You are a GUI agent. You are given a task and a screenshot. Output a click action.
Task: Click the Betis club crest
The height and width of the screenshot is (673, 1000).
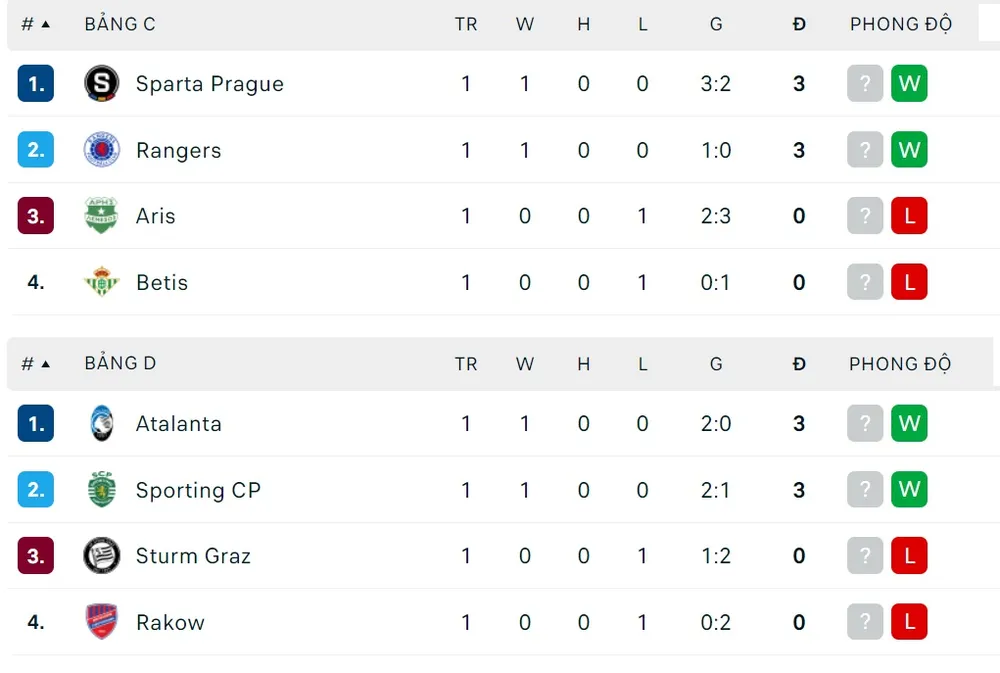102,282
